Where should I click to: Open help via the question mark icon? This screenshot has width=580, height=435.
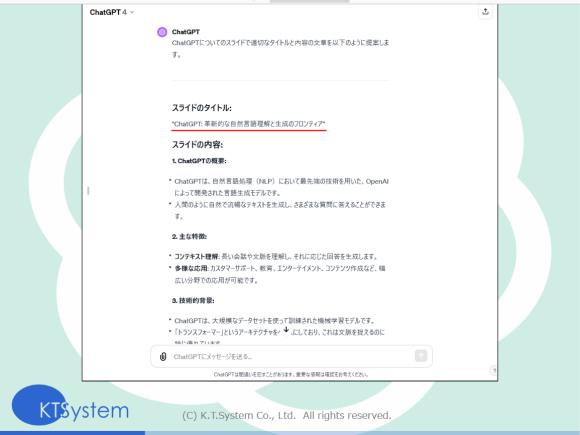pyautogui.click(x=493, y=370)
